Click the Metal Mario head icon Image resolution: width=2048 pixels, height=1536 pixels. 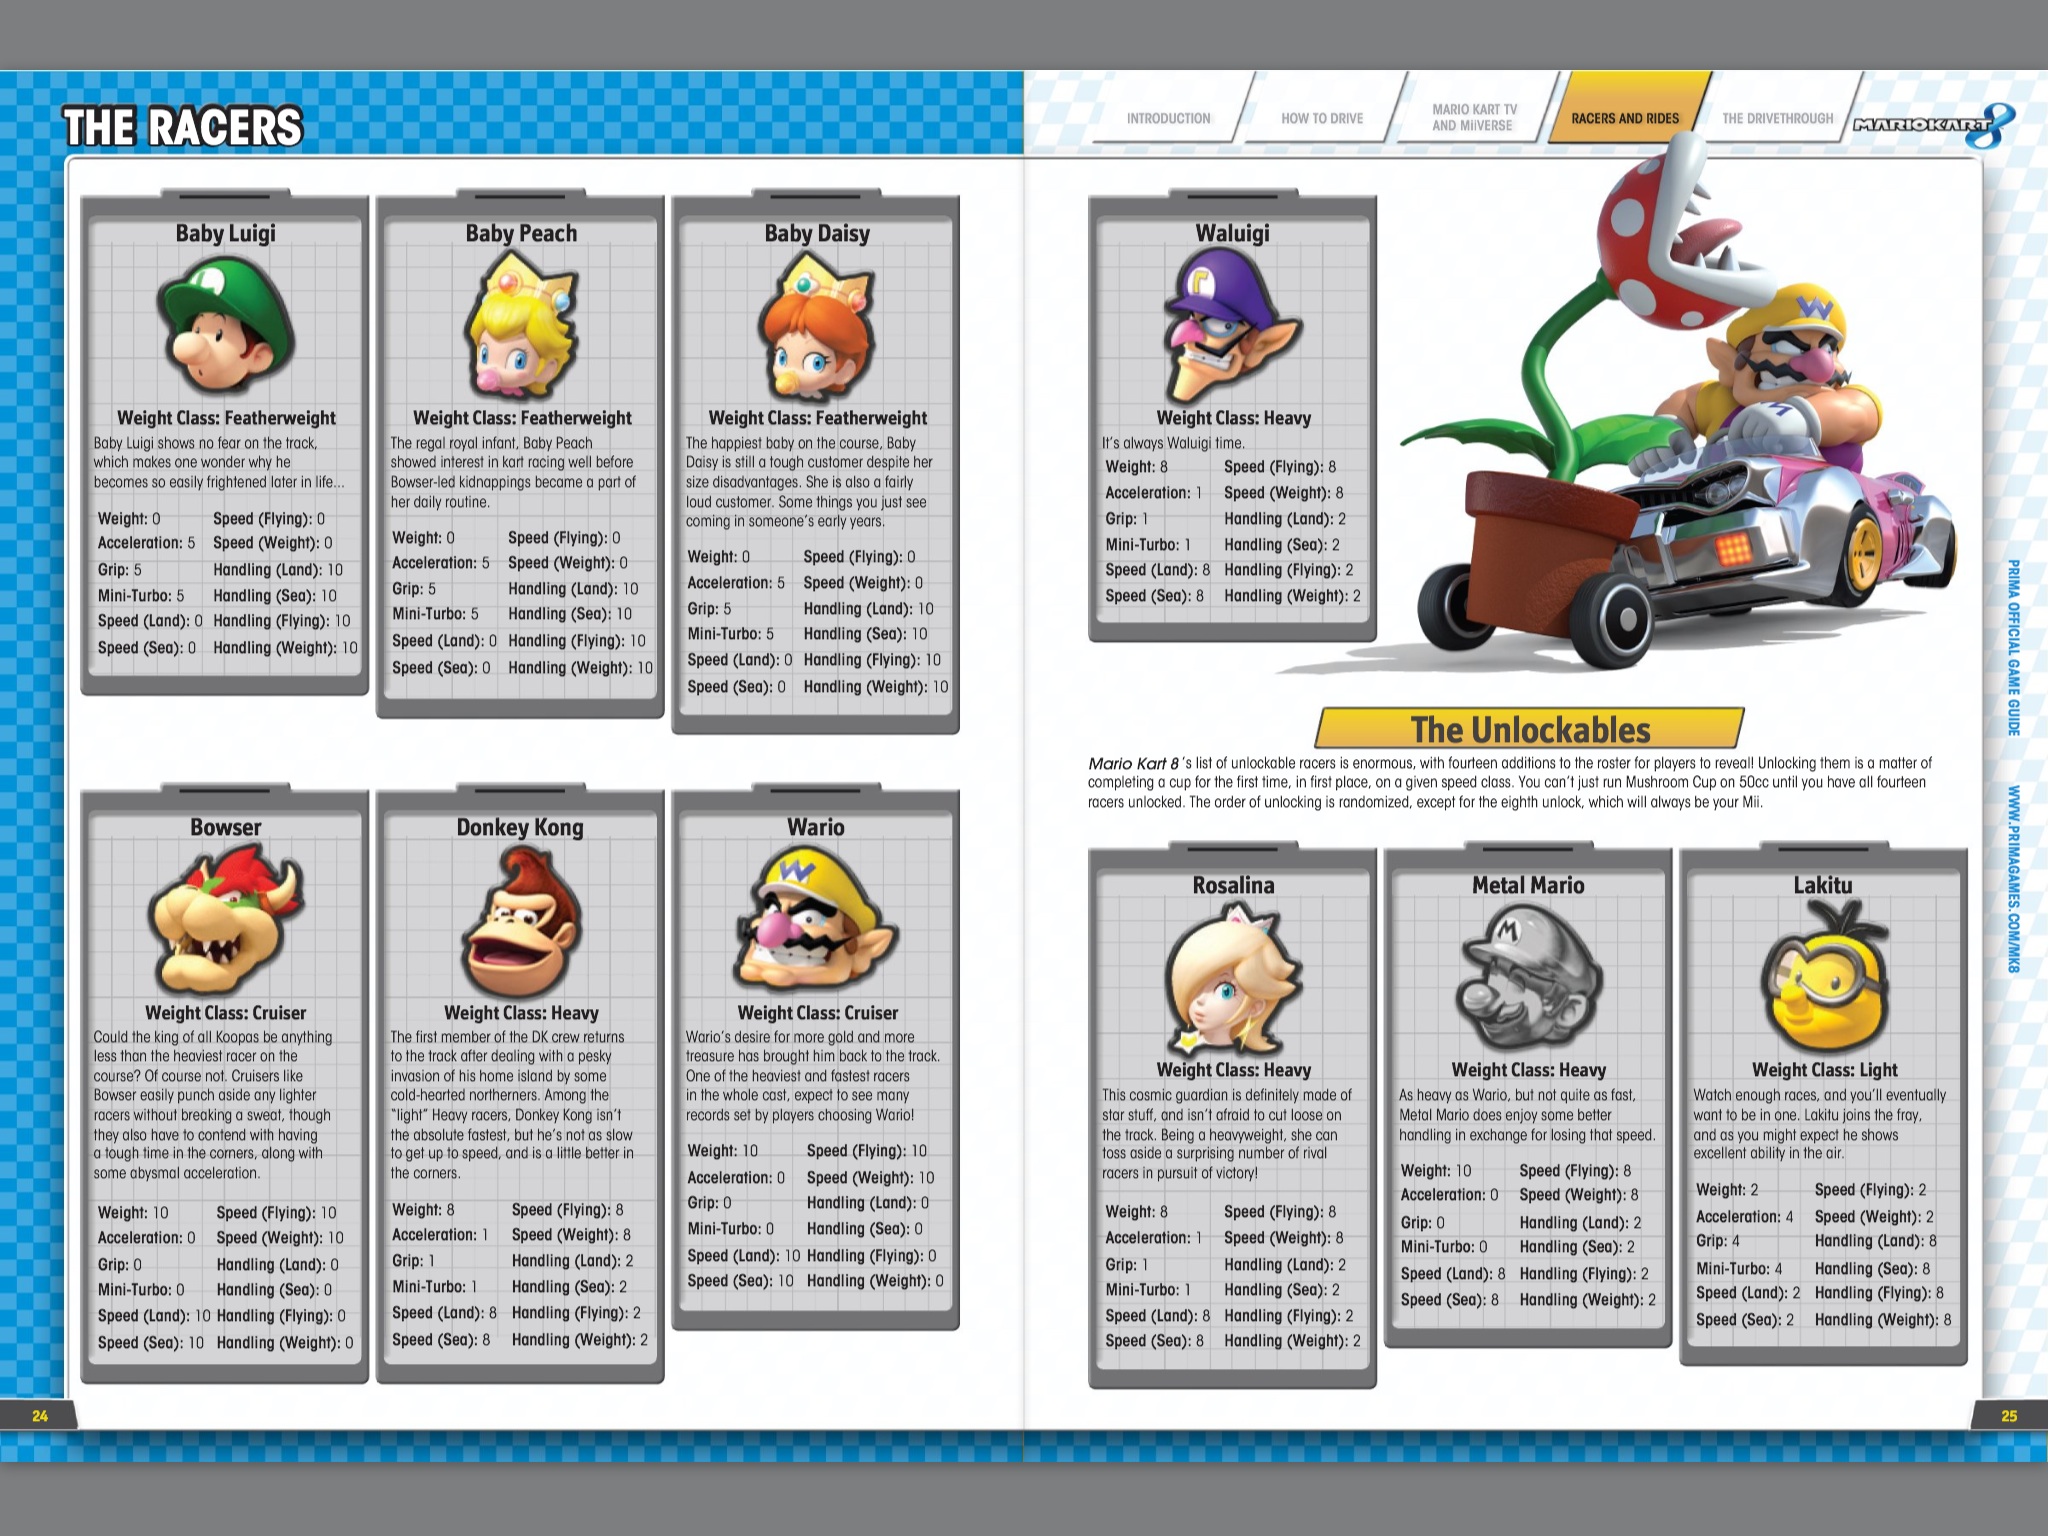click(1528, 977)
